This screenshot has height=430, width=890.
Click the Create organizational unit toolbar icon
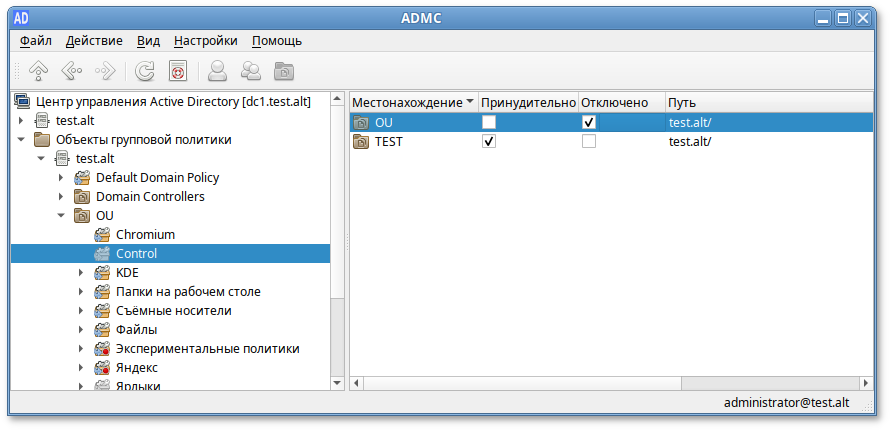tap(284, 71)
